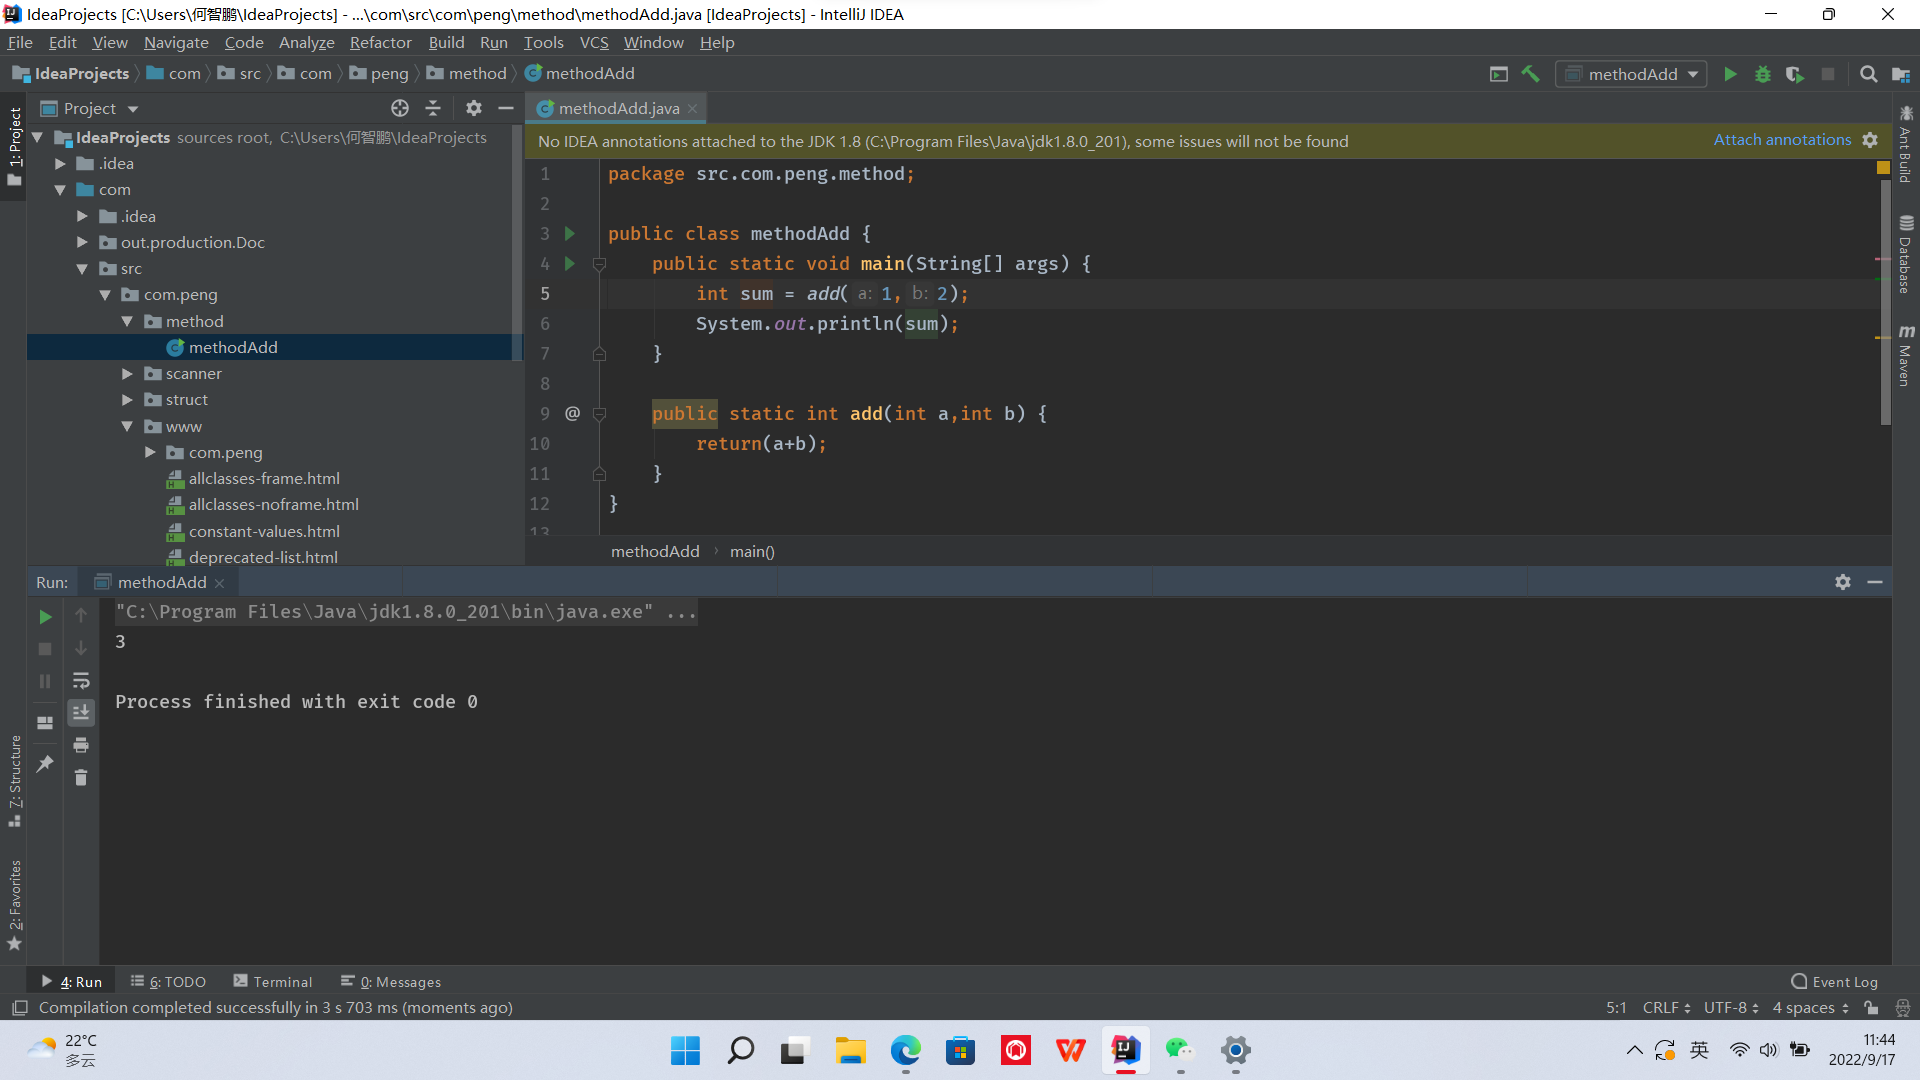This screenshot has width=1920, height=1080.
Task: Clear Run output with the trash icon
Action: [x=81, y=777]
